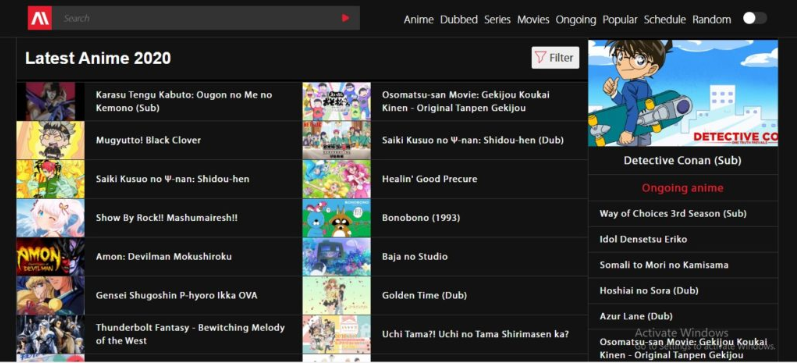Open Golden Time (Dub) thumbnail
This screenshot has height=364, width=798.
tap(336, 295)
